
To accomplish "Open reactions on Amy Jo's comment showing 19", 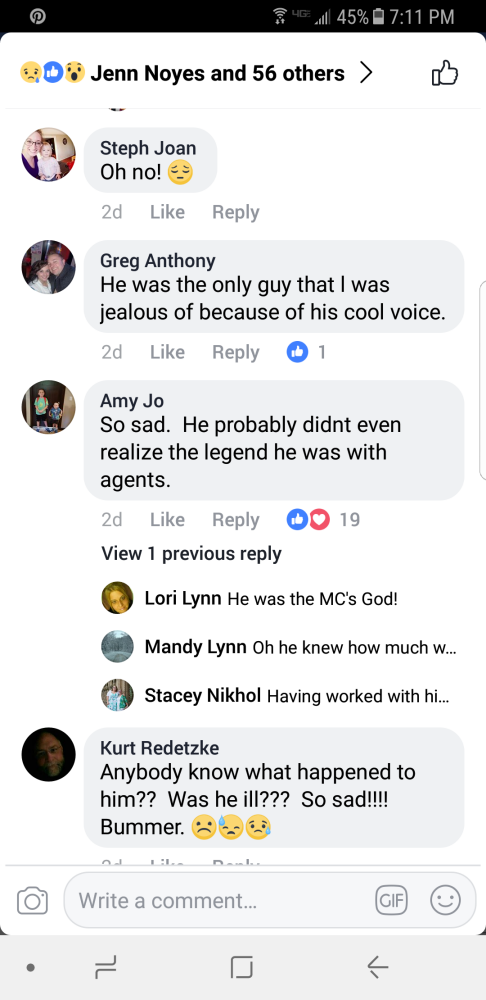I will (x=323, y=520).
